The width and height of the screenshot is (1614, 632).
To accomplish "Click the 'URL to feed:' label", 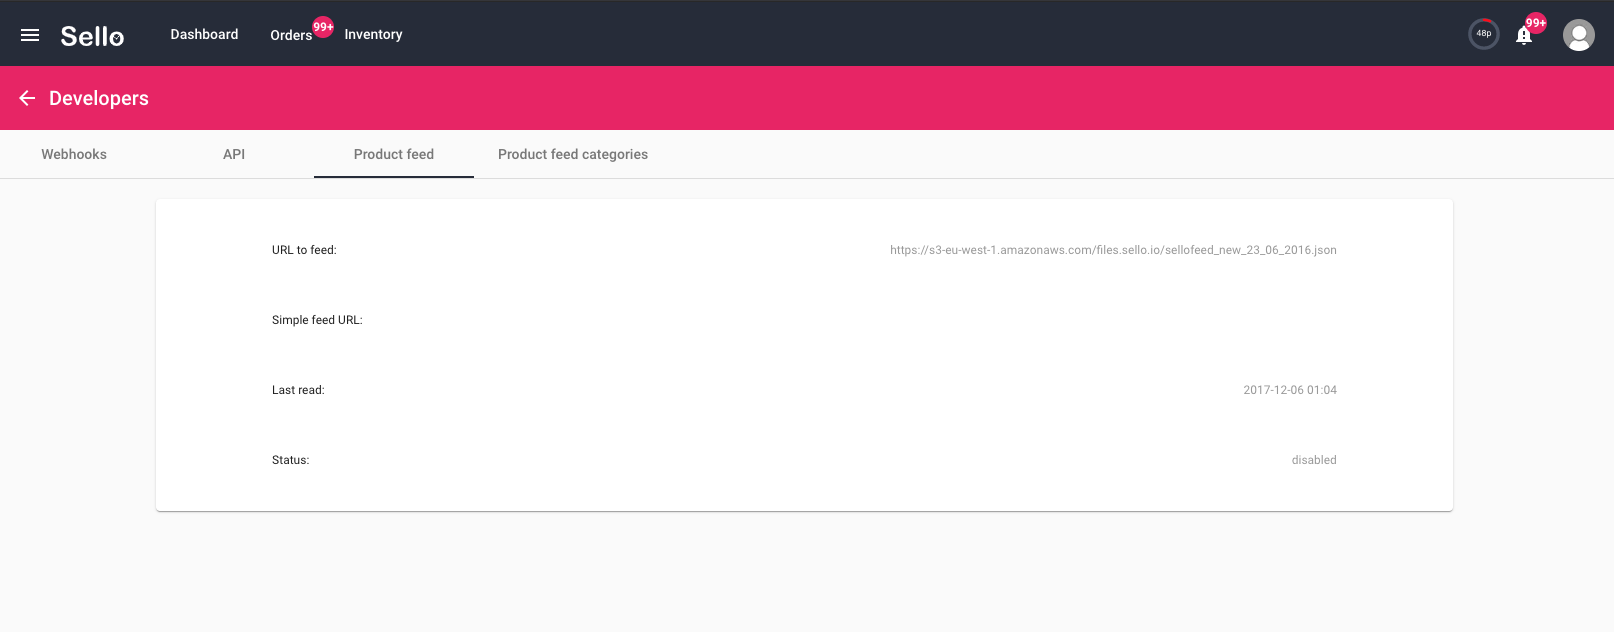I will 304,250.
